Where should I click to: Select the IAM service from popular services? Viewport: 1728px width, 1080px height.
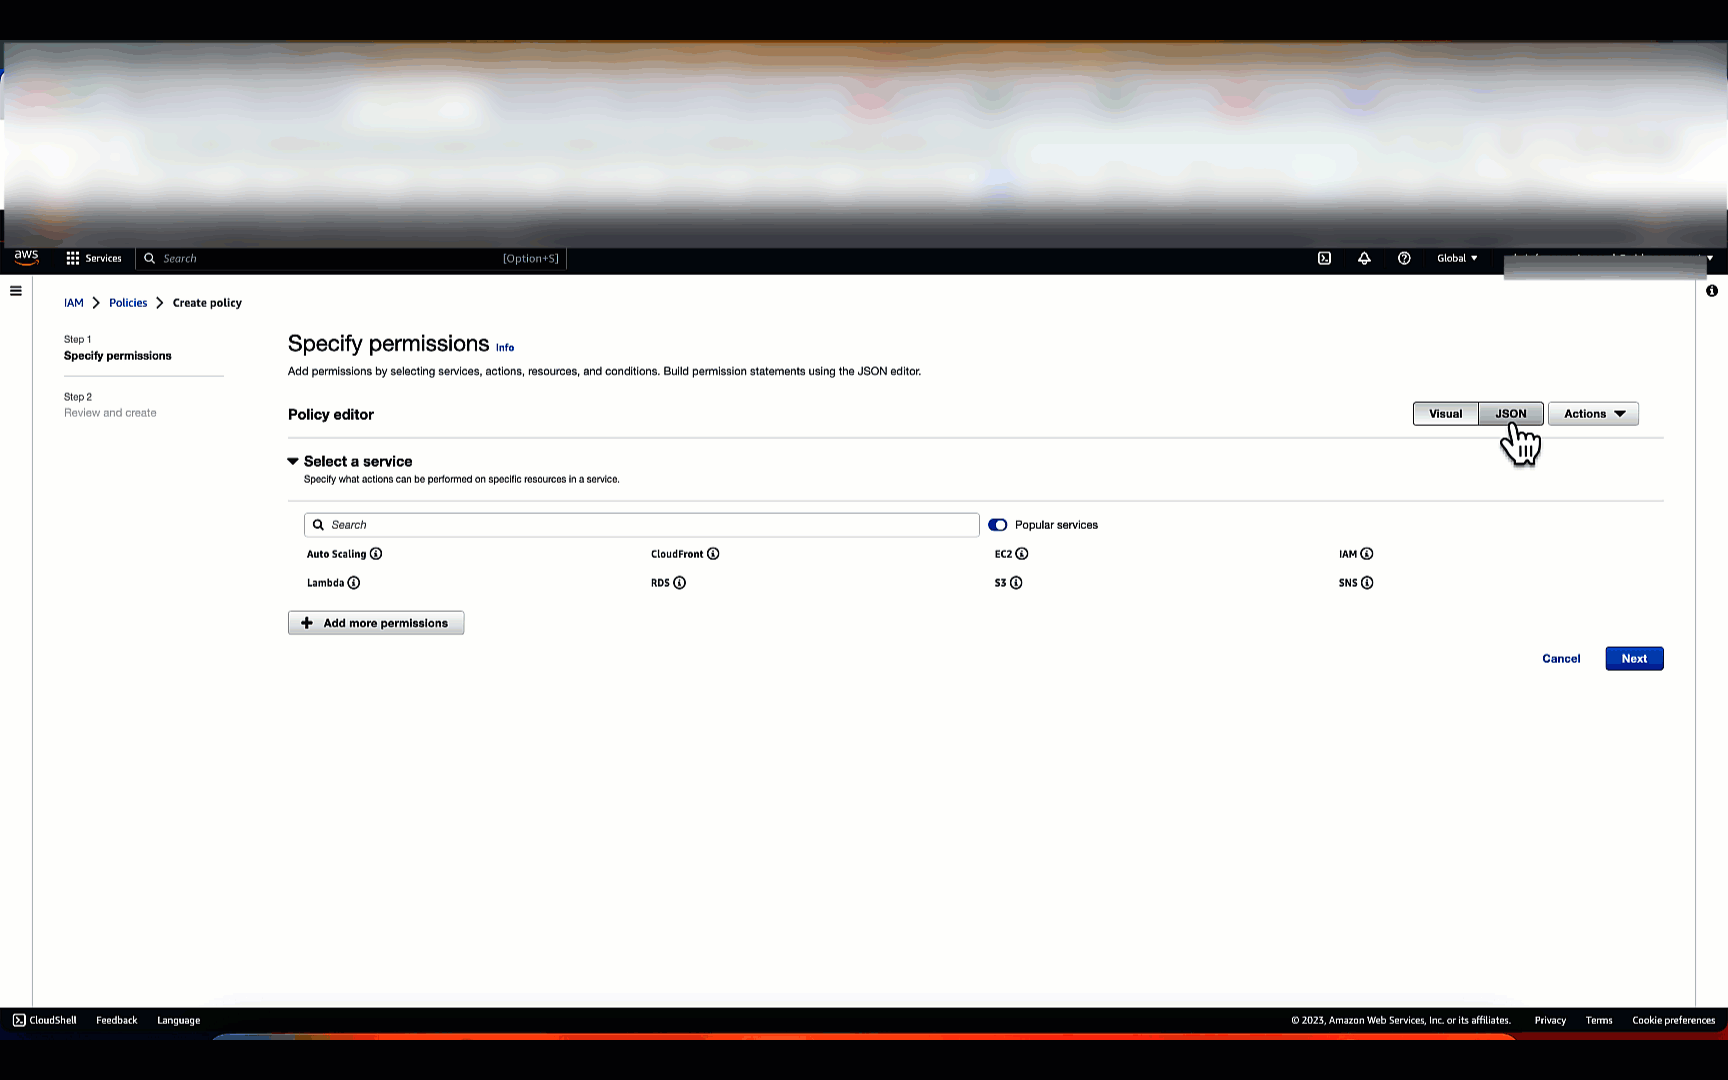[x=1348, y=554]
